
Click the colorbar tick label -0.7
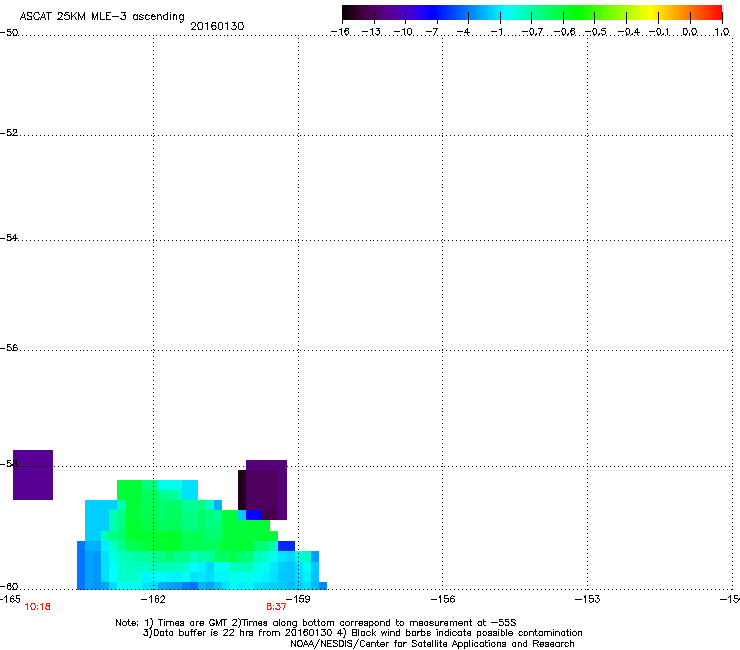click(532, 32)
